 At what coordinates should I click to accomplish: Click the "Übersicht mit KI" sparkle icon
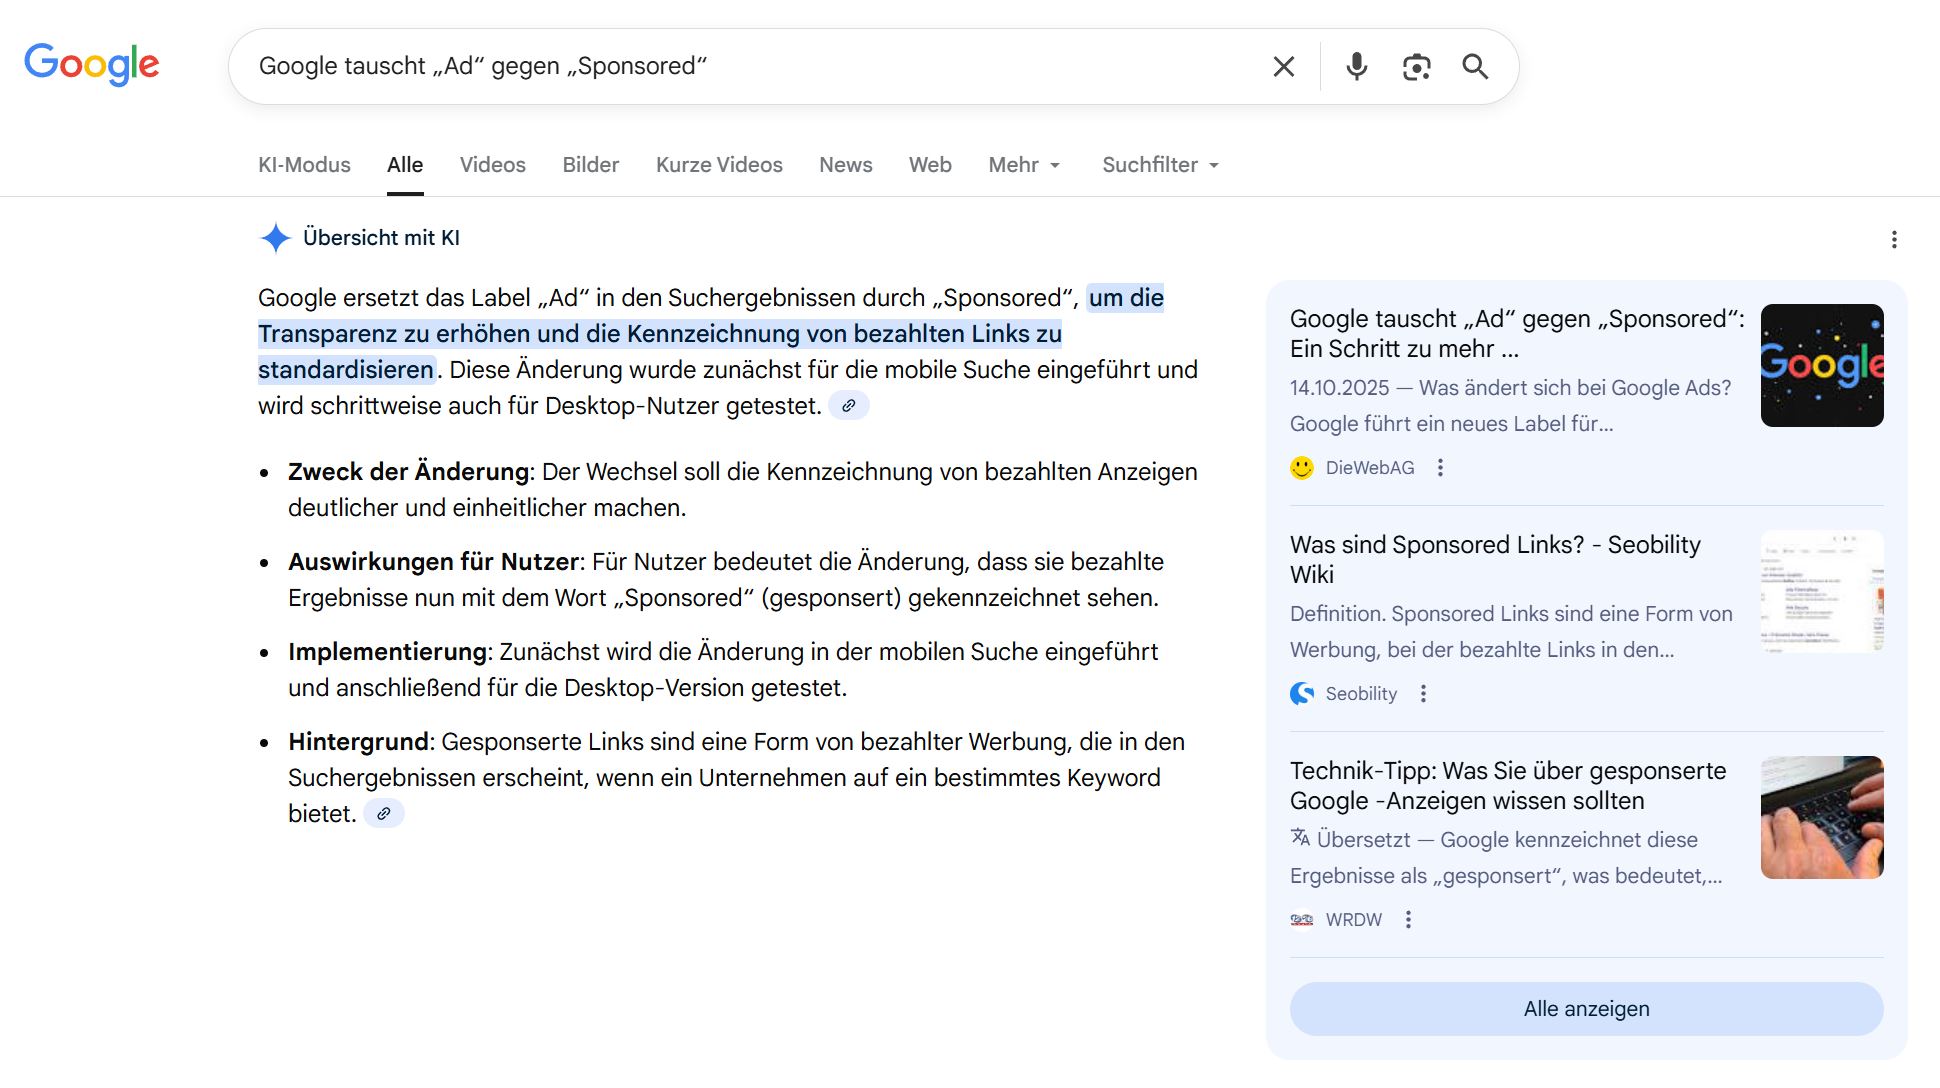point(274,238)
